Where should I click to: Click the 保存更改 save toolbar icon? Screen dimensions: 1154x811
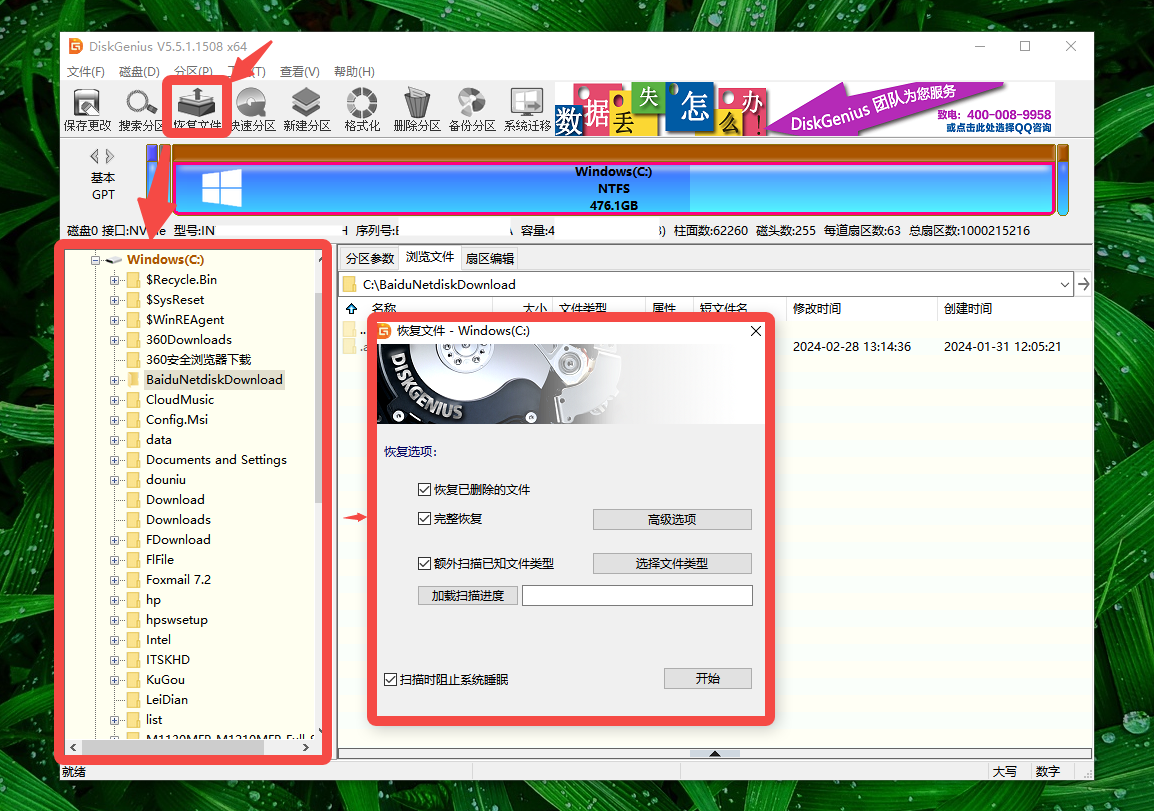click(x=87, y=110)
